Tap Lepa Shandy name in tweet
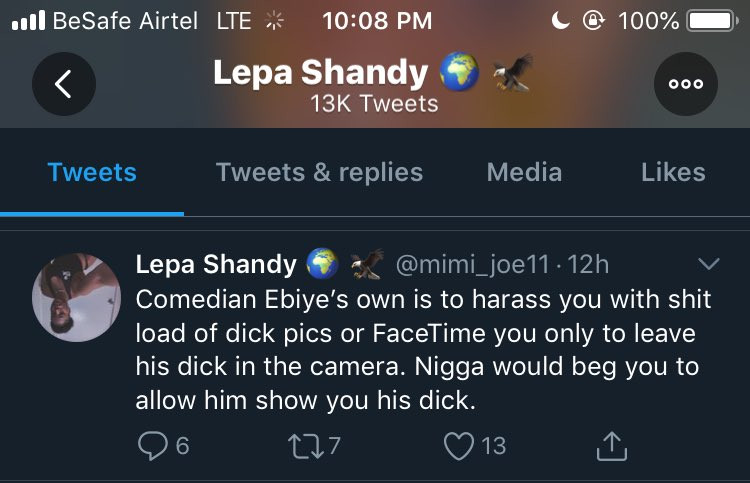 [x=216, y=265]
